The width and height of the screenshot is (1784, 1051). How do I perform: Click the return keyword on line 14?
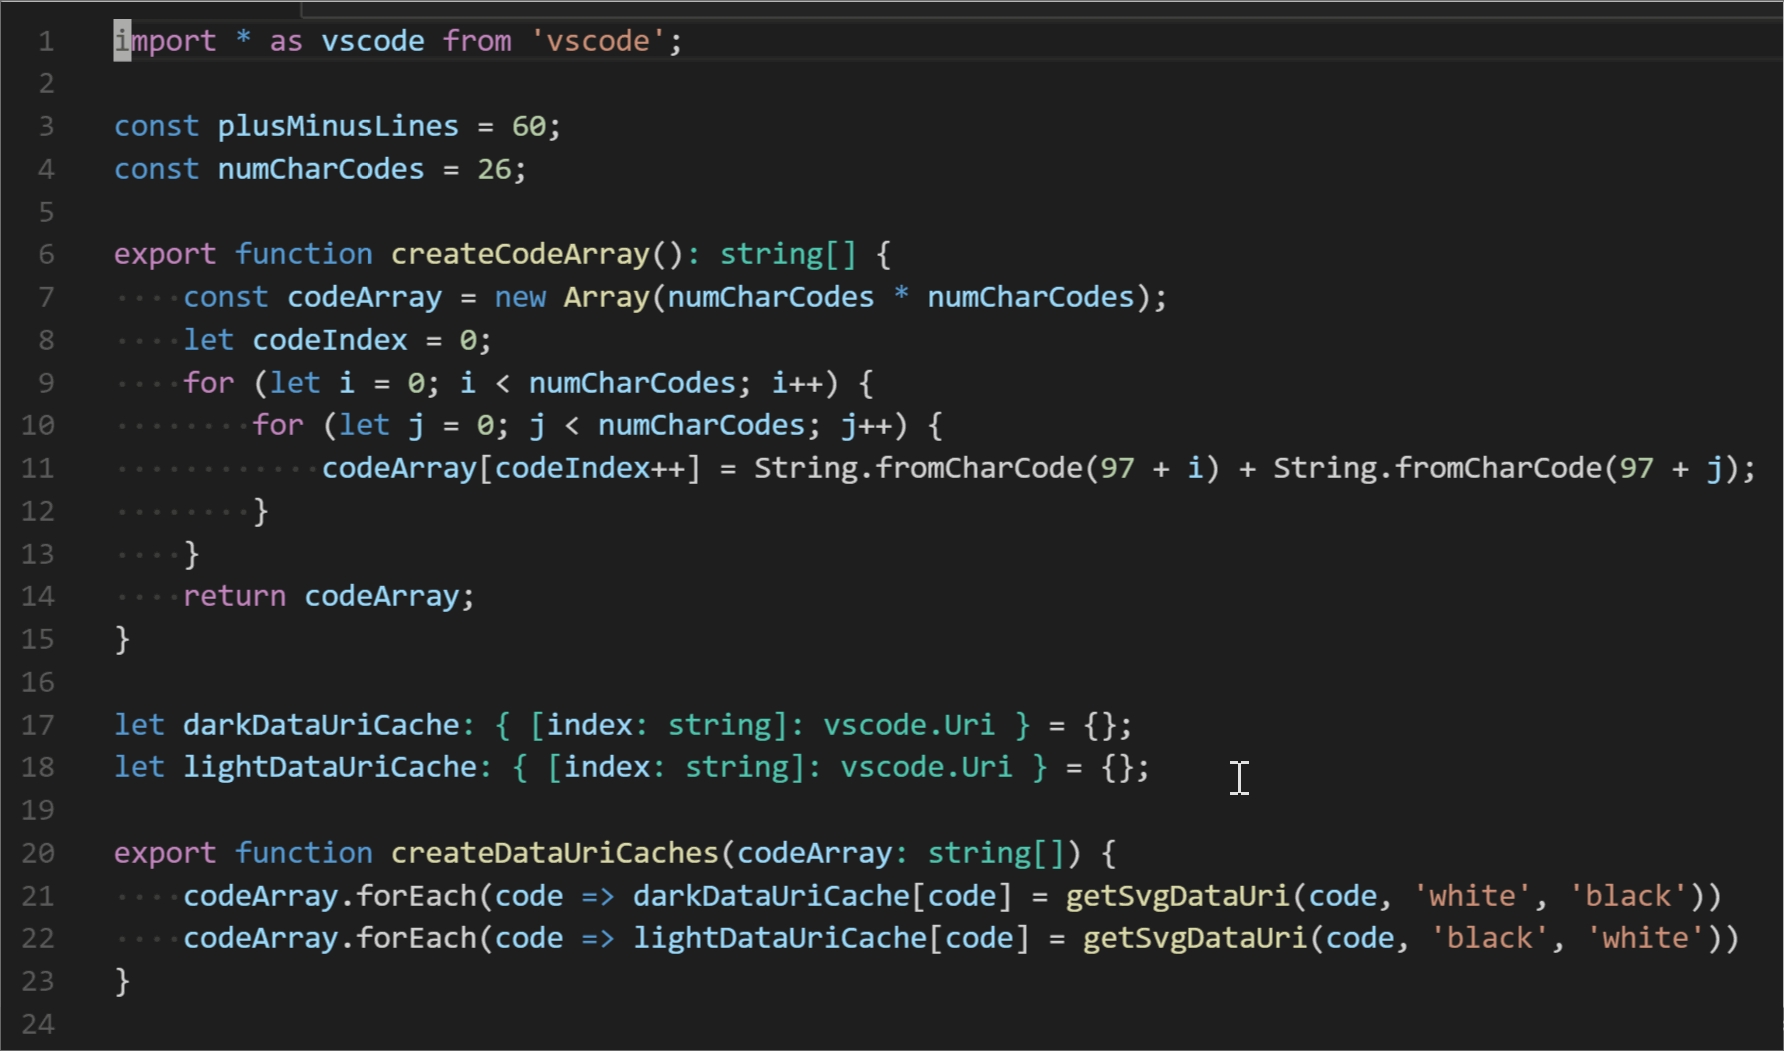tap(234, 596)
